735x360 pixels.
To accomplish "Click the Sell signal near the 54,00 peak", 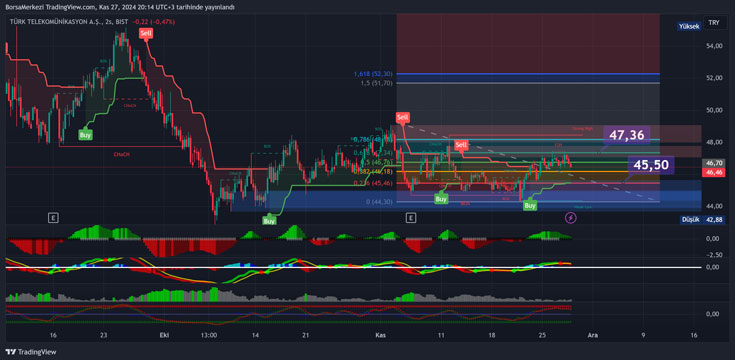I will pyautogui.click(x=145, y=33).
